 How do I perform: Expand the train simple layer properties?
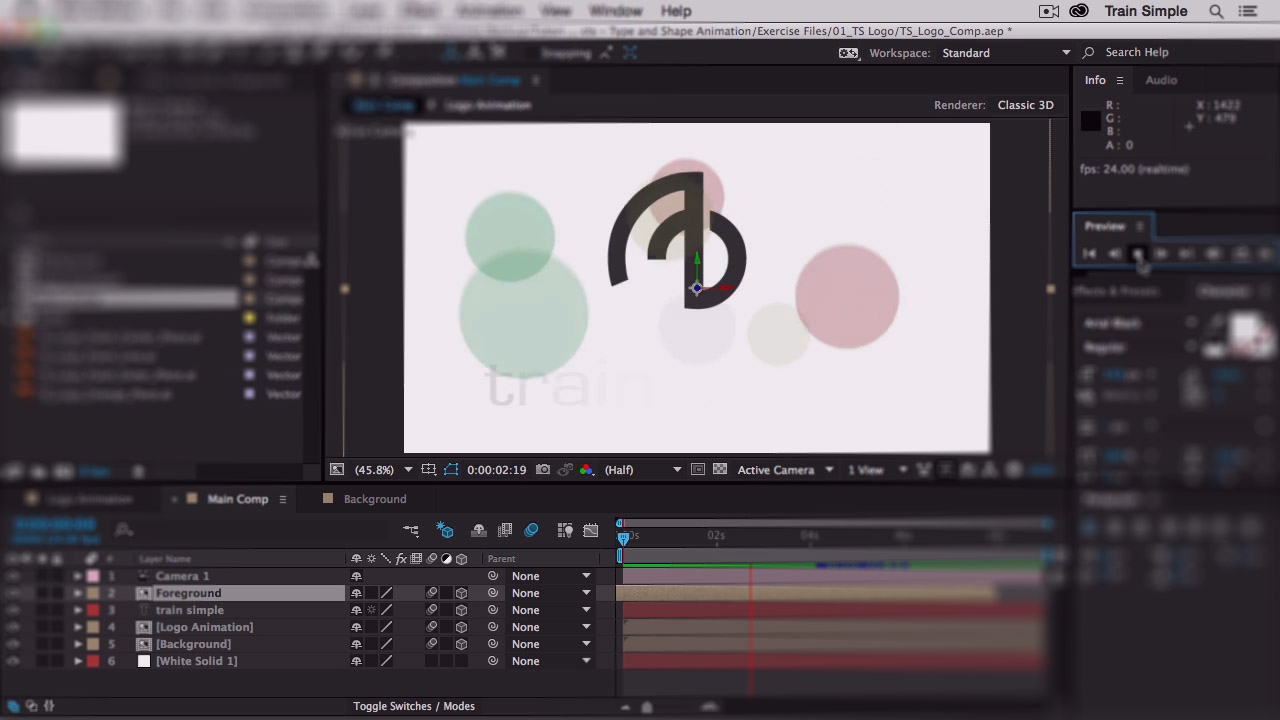[x=78, y=610]
